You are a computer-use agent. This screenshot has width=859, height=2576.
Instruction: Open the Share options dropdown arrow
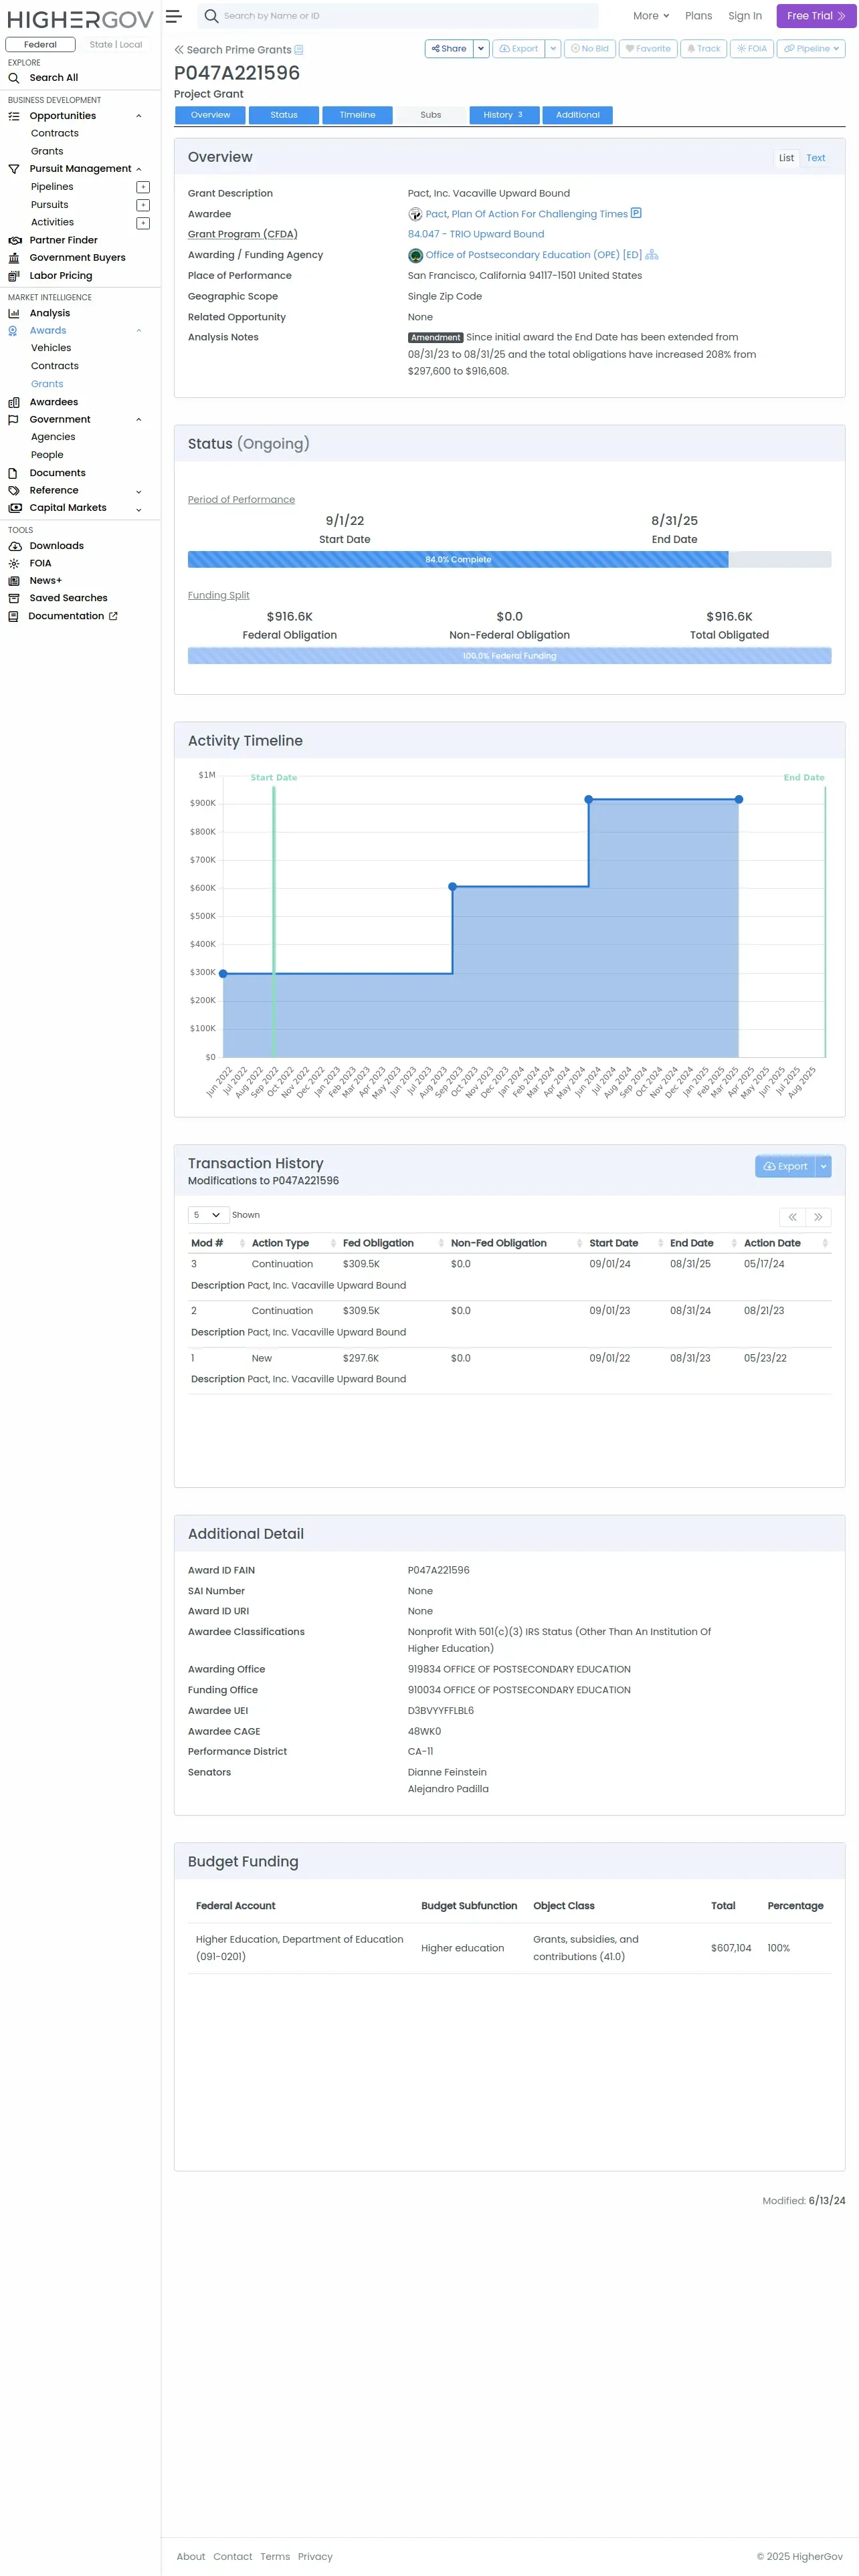481,49
